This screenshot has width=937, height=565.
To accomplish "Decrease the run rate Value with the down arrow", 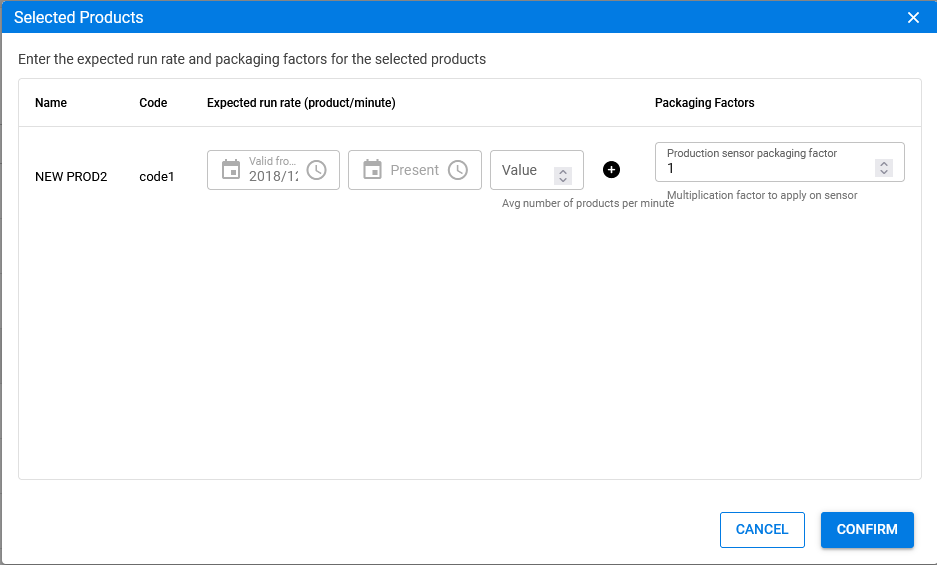I will (x=563, y=179).
